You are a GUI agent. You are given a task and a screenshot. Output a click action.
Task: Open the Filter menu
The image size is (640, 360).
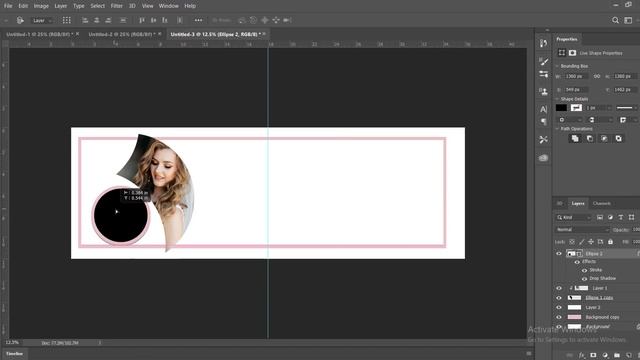point(116,6)
